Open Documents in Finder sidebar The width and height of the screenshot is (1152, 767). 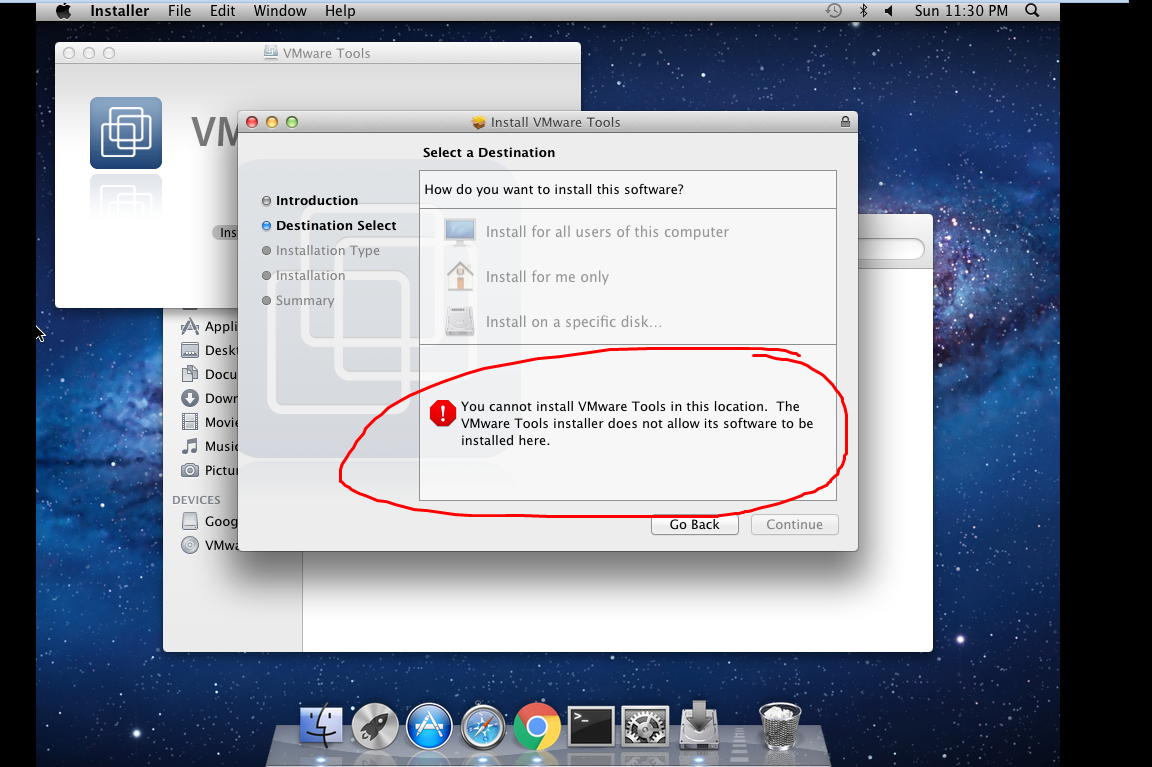209,374
